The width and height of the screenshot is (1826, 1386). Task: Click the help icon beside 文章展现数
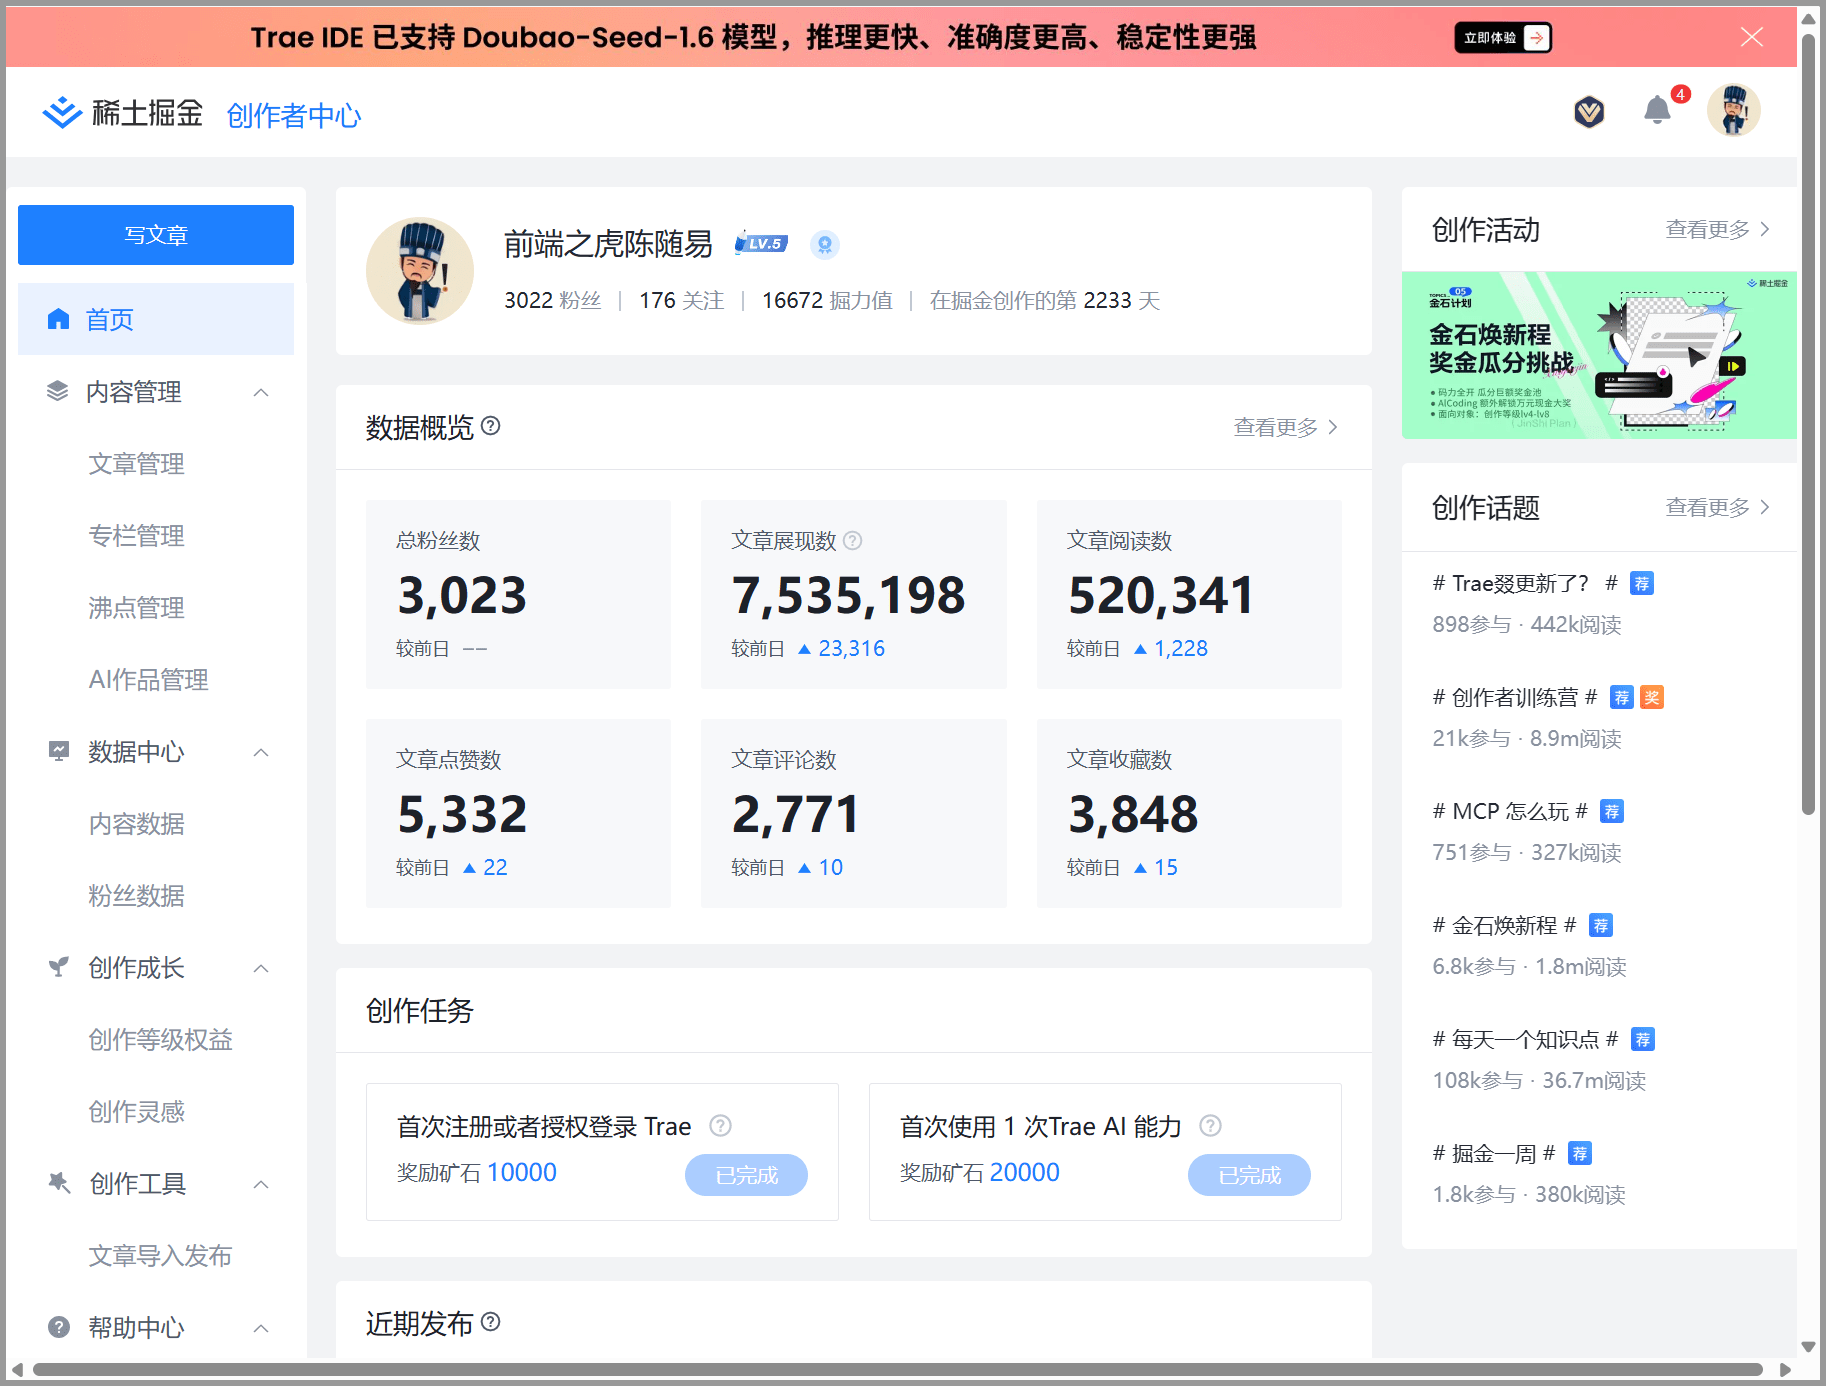tap(853, 540)
